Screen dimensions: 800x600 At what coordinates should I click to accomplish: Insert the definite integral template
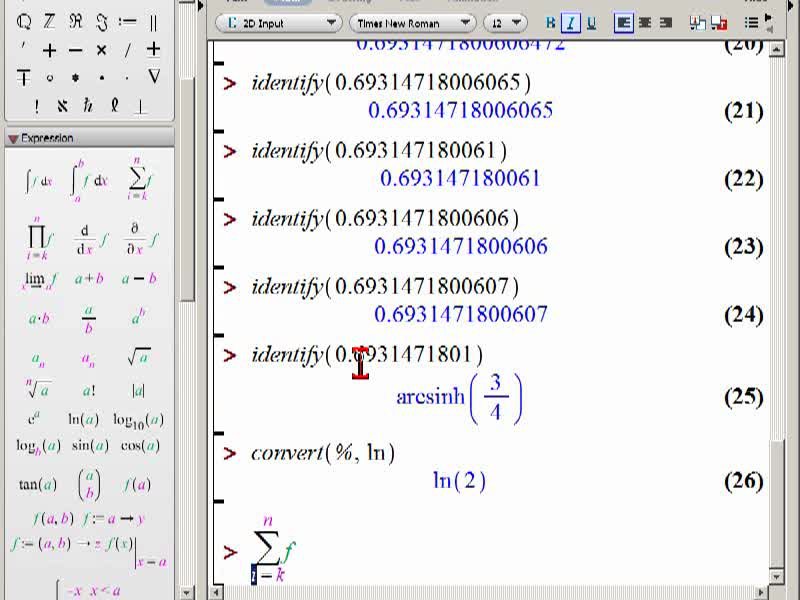click(x=88, y=181)
